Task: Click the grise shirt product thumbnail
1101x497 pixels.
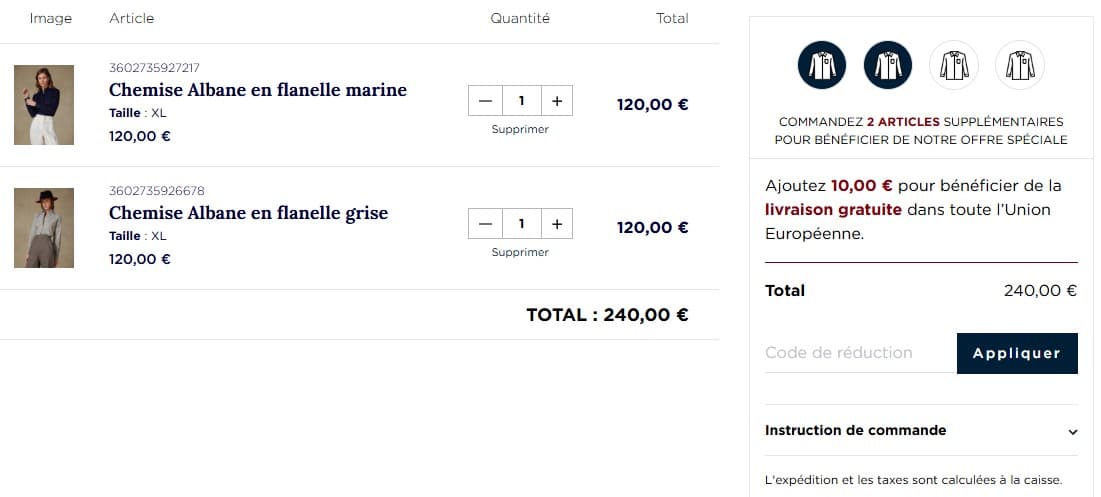Action: 44,228
